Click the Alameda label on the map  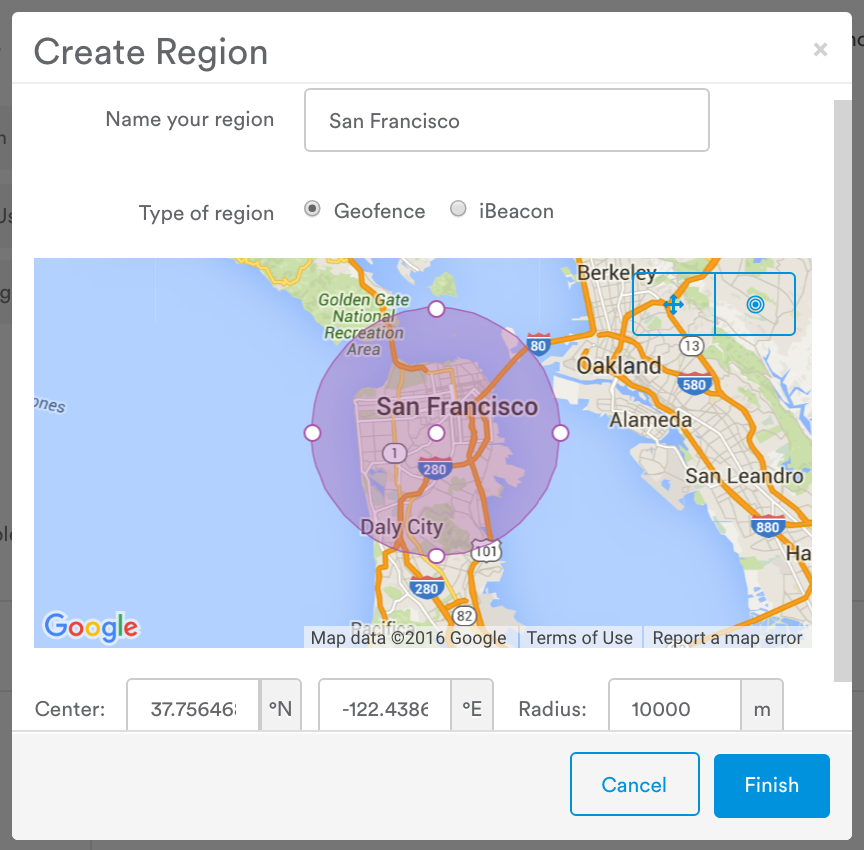pyautogui.click(x=650, y=420)
